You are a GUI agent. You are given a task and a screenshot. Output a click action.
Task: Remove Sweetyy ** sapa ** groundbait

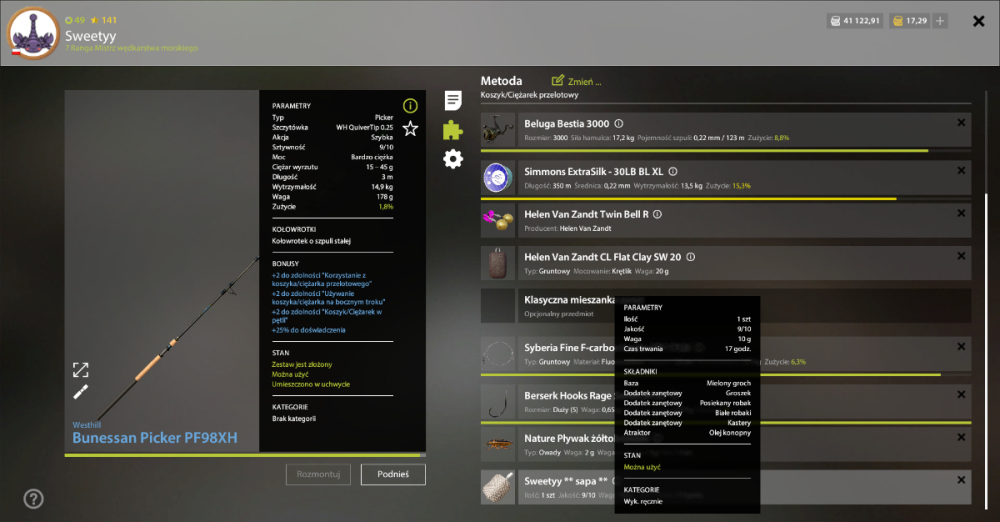[961, 480]
